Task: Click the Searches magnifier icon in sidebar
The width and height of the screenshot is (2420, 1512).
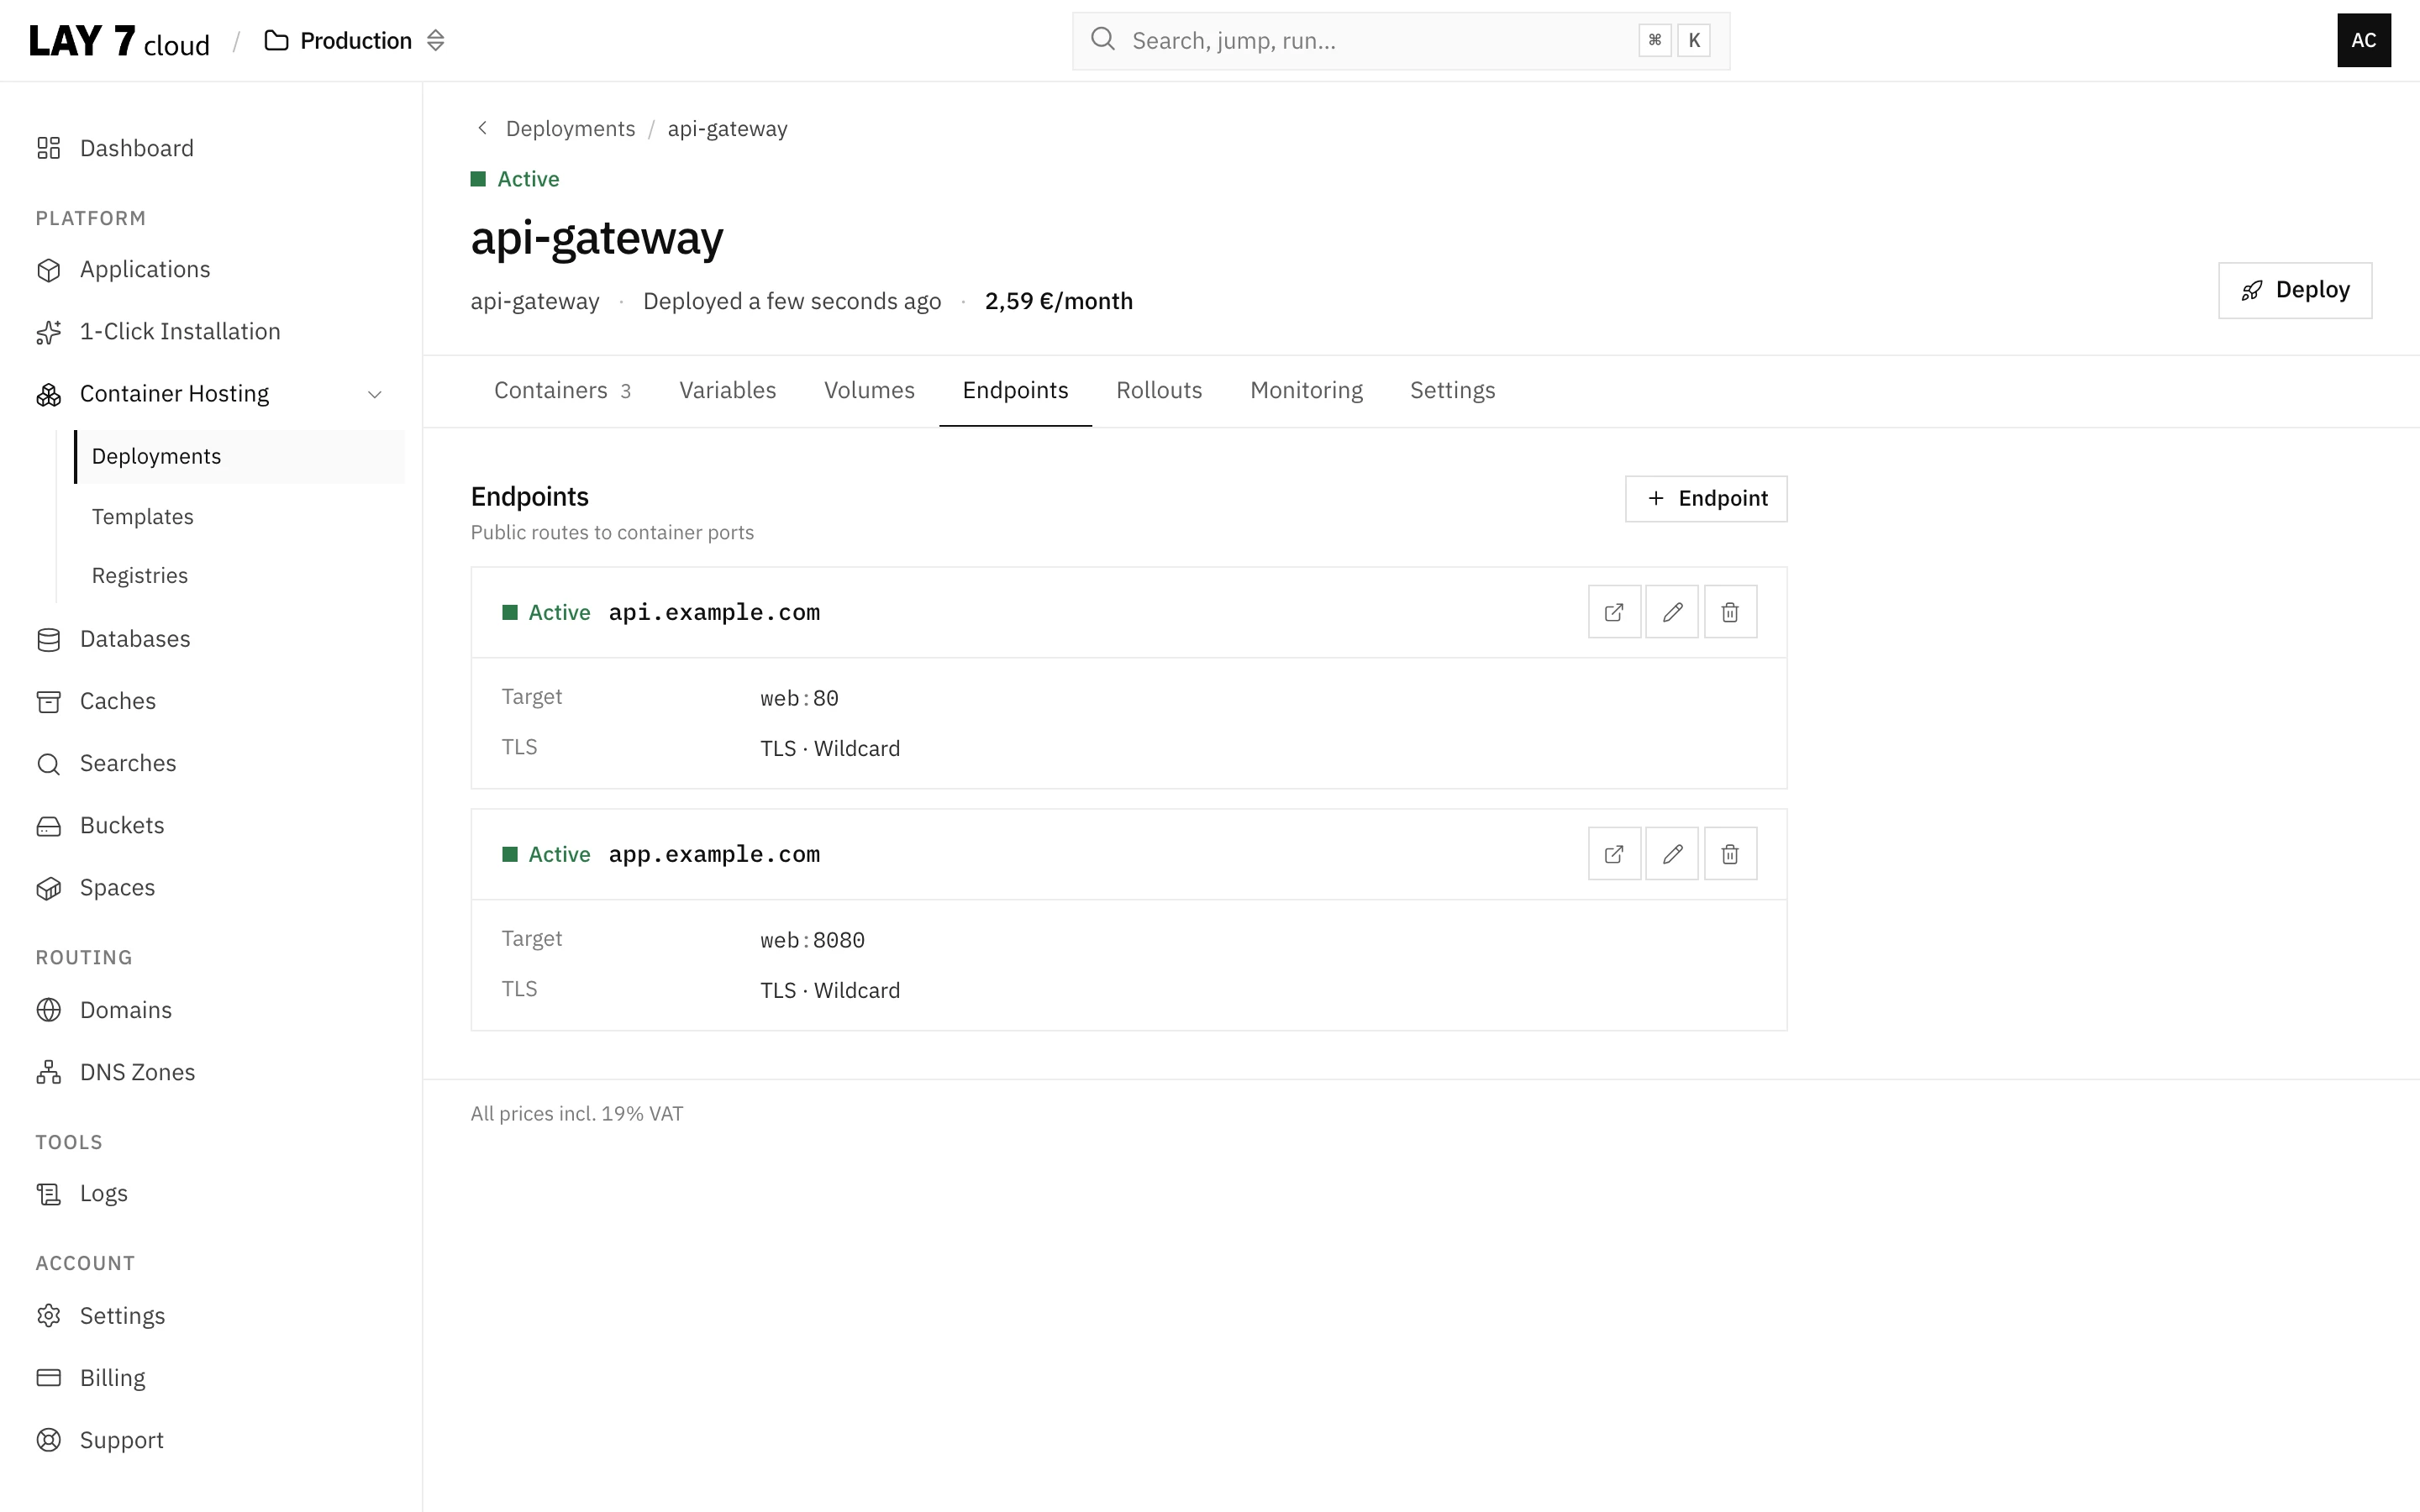Action: 48,764
